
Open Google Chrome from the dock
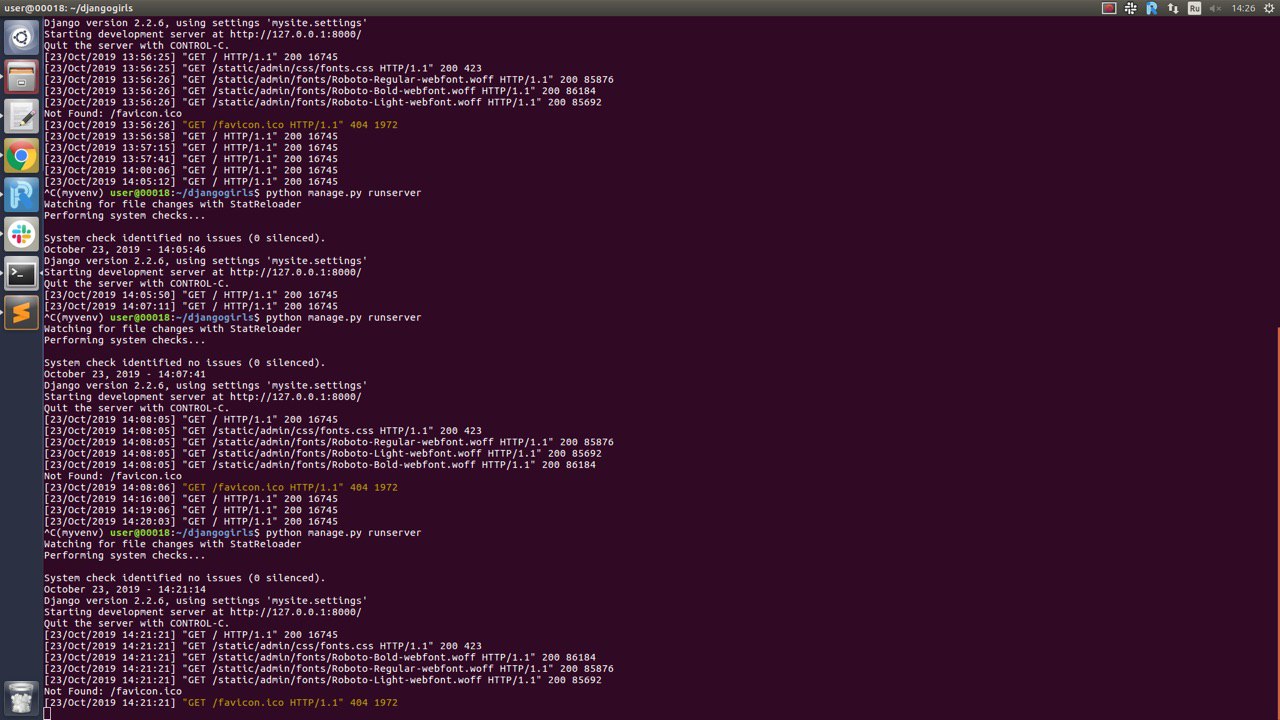(21, 156)
